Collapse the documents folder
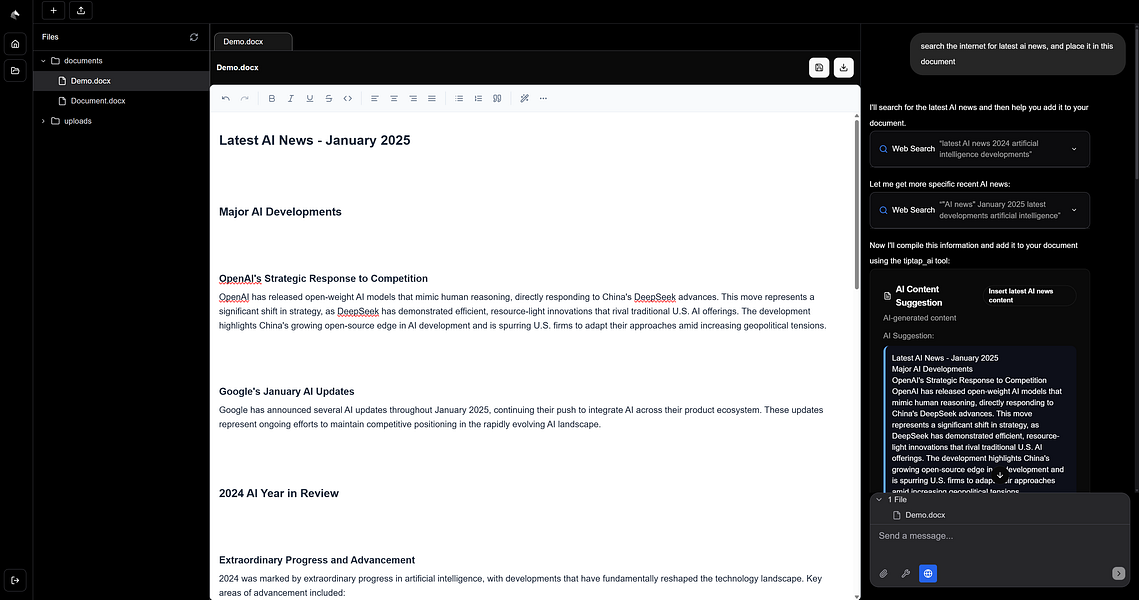This screenshot has width=1139, height=600. point(43,61)
